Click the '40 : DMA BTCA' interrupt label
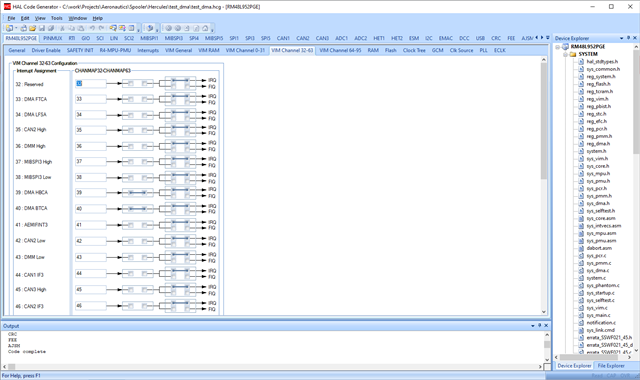This screenshot has height=380, width=640. click(x=31, y=208)
